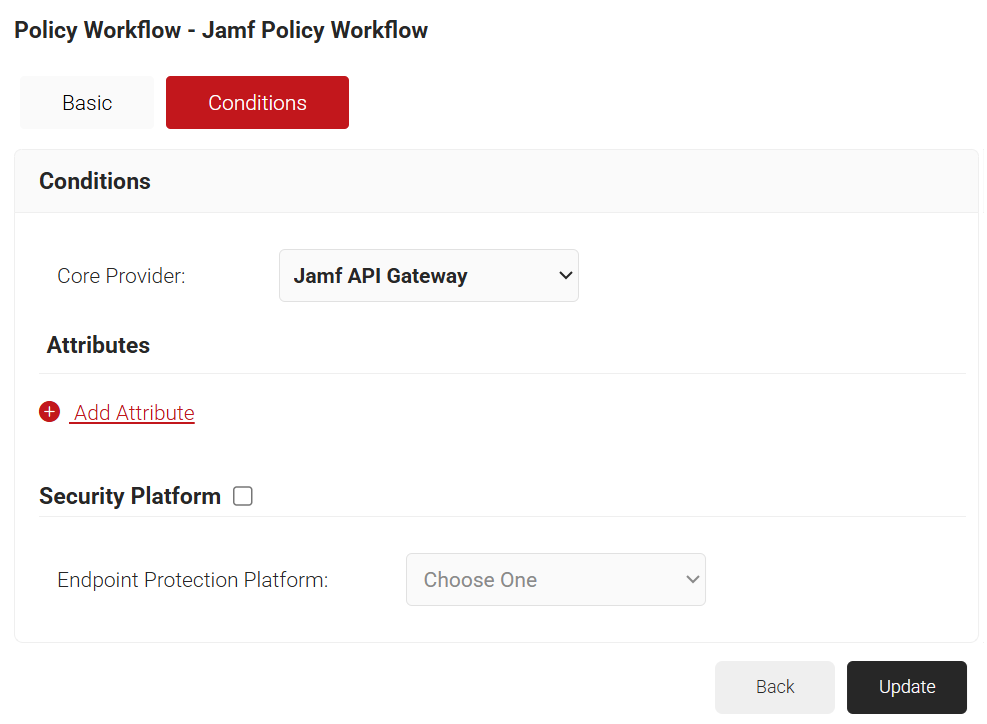Click the Conditions panel header

[95, 181]
